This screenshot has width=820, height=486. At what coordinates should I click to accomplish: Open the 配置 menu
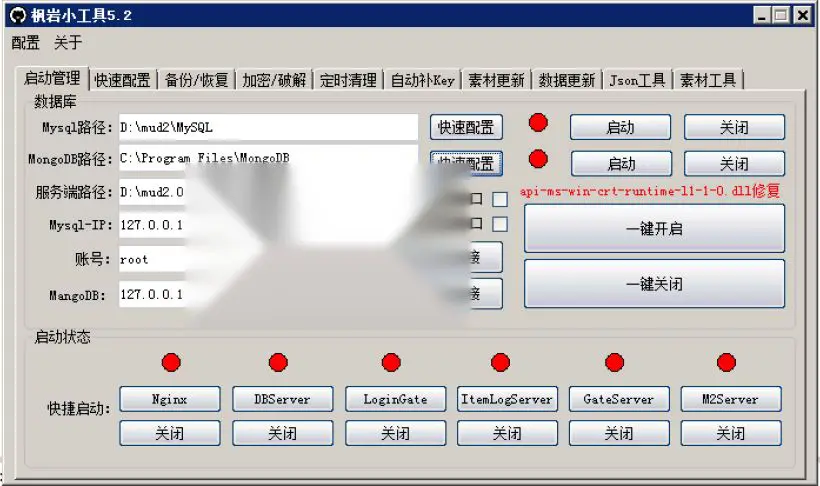tap(26, 43)
